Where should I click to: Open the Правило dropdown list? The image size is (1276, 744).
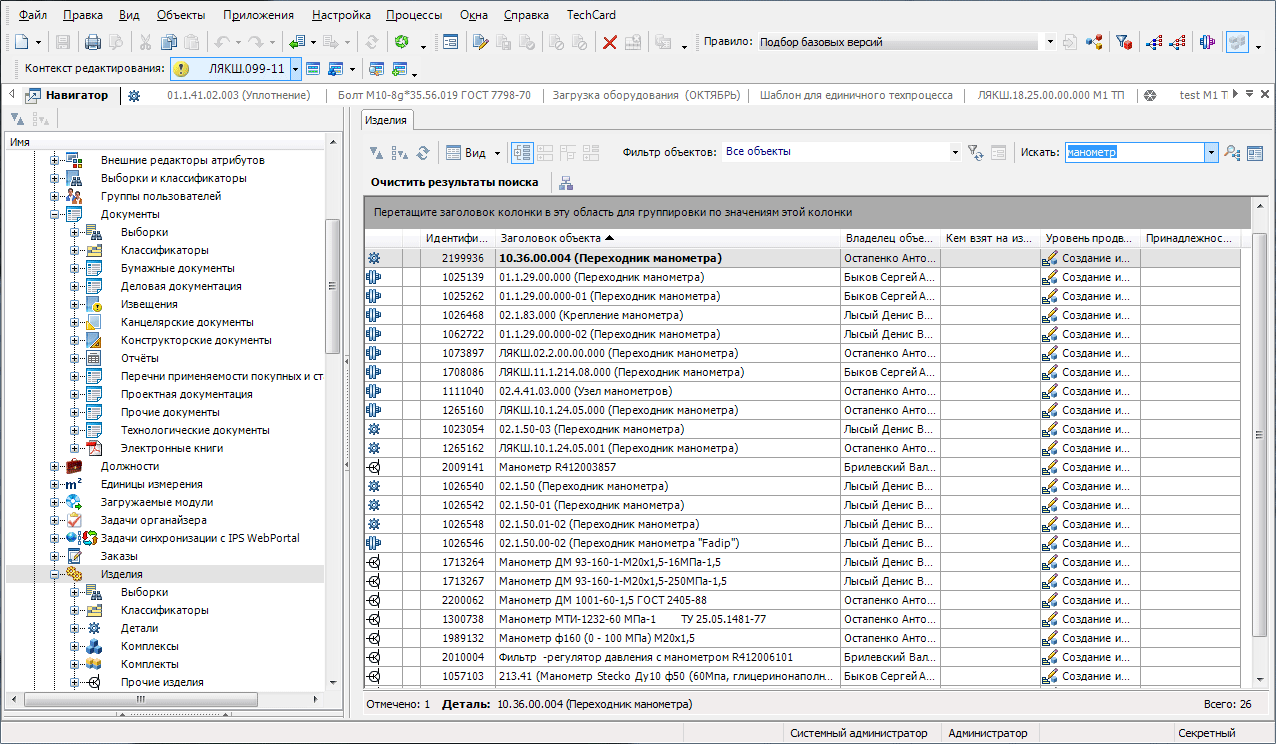coord(1049,42)
